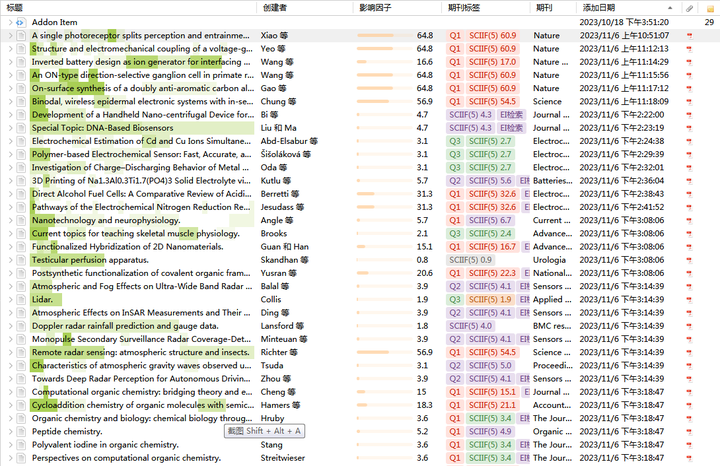
Task: Select 'Pathways of the Electrochemical Nitrogen Reduction' item
Action: [141, 208]
